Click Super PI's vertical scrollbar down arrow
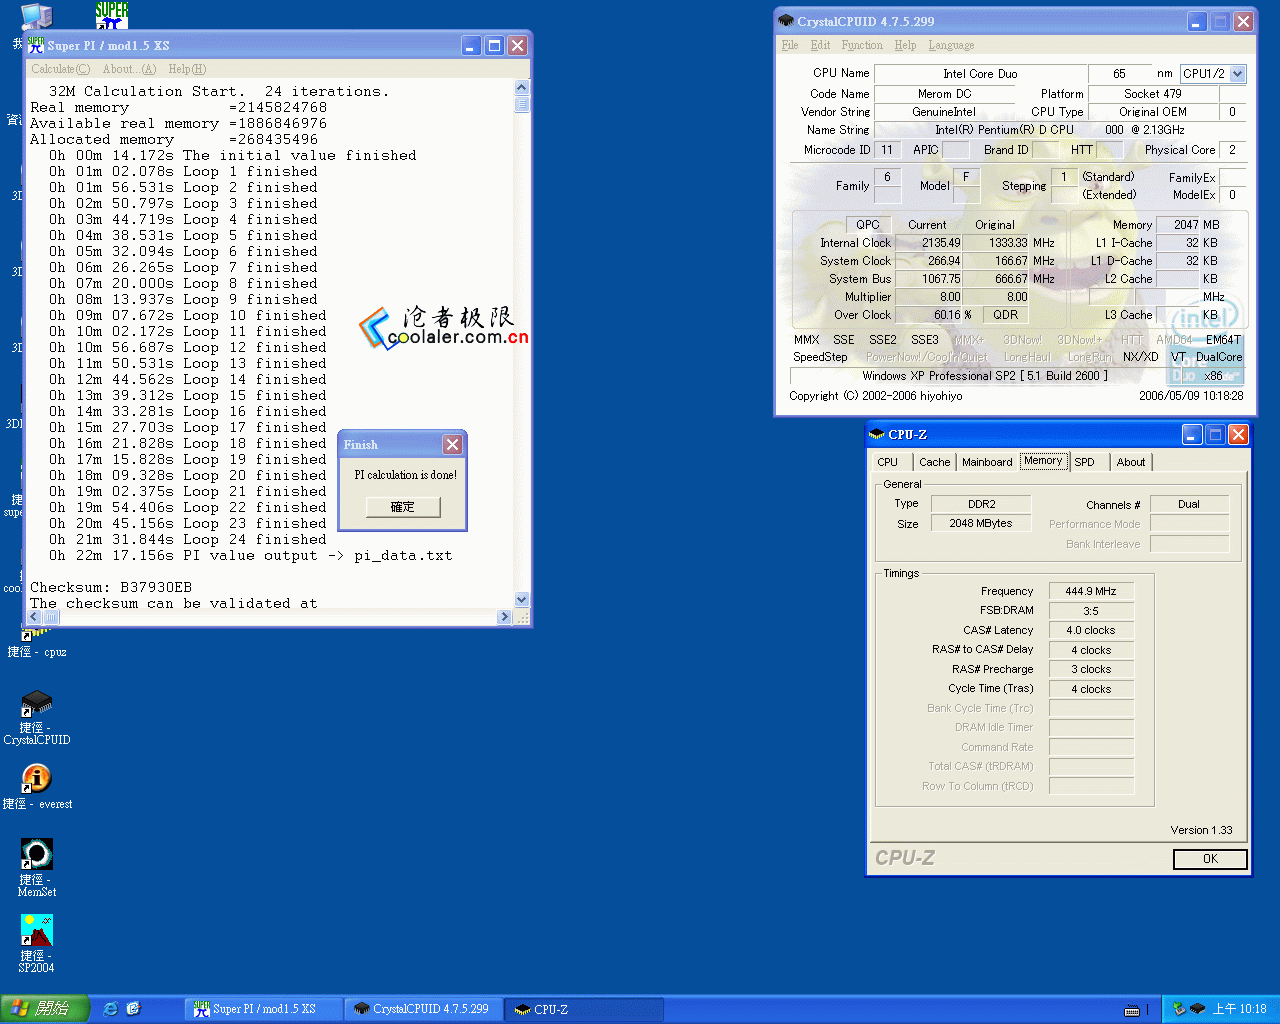This screenshot has height=1024, width=1280. click(521, 599)
